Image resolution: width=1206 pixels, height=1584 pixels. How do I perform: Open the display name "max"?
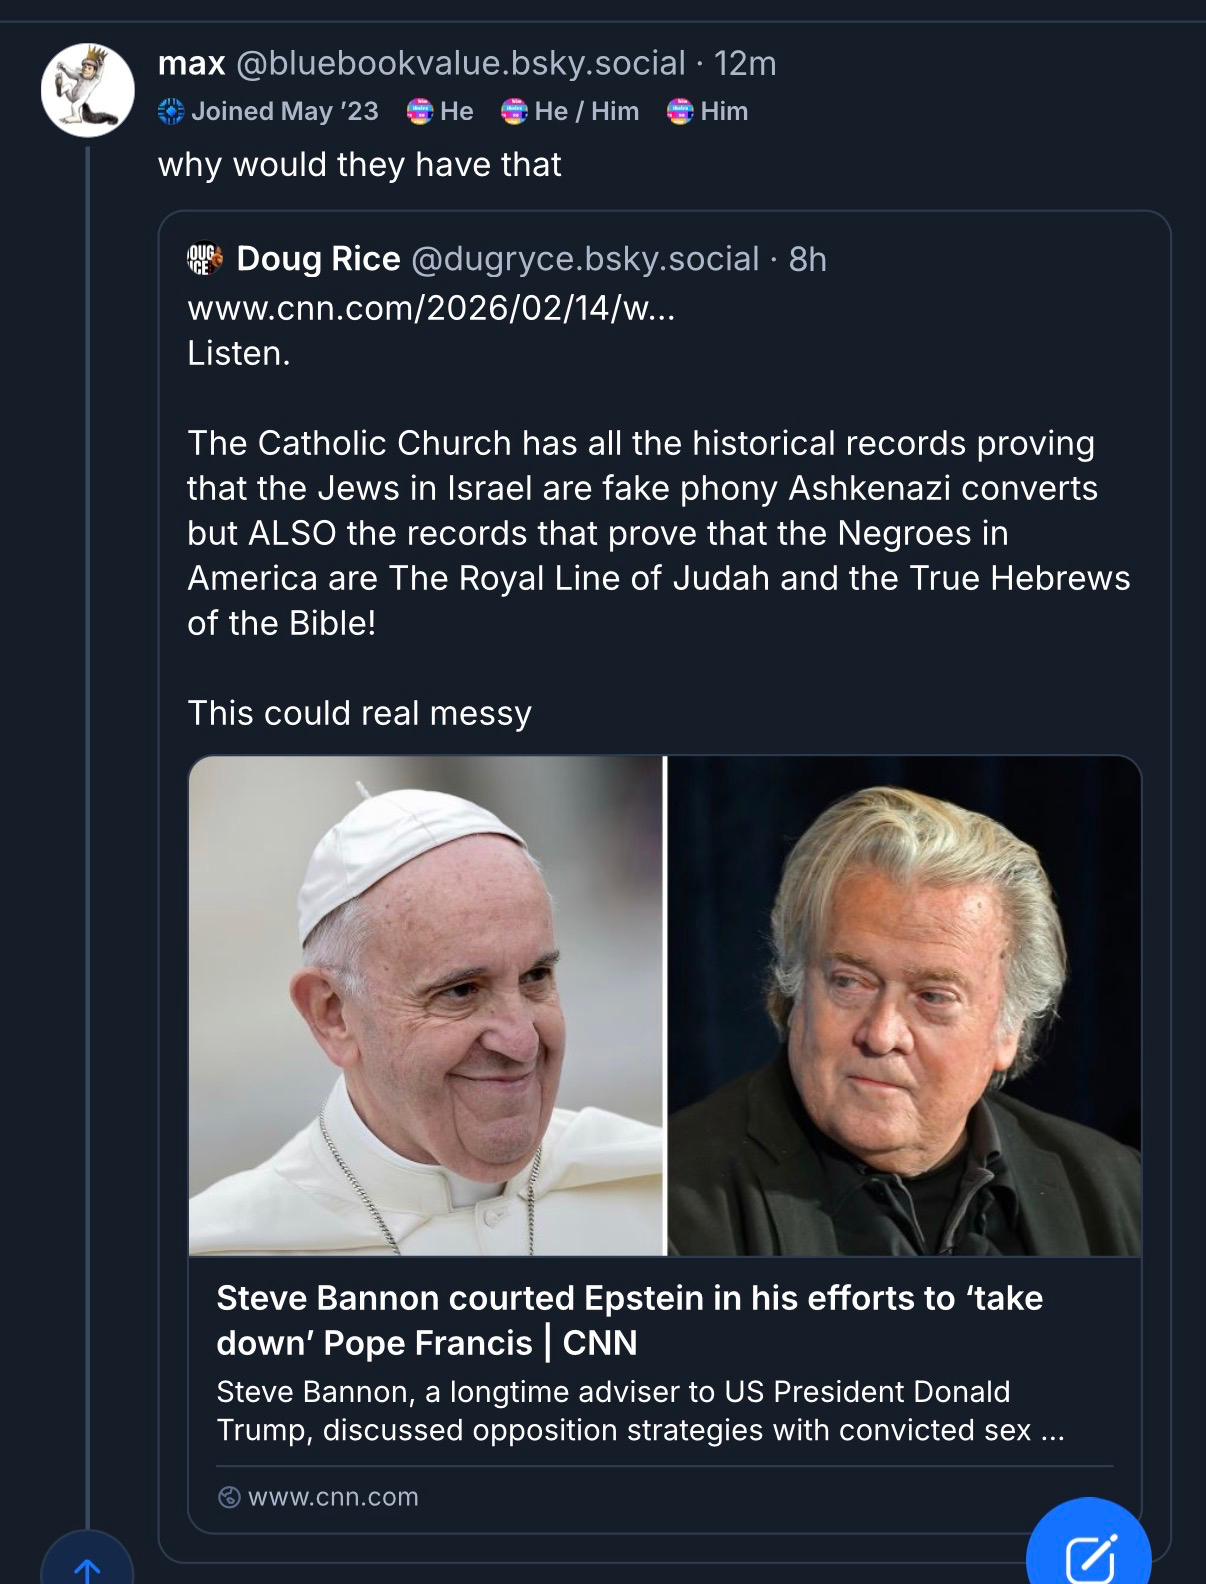coord(192,63)
